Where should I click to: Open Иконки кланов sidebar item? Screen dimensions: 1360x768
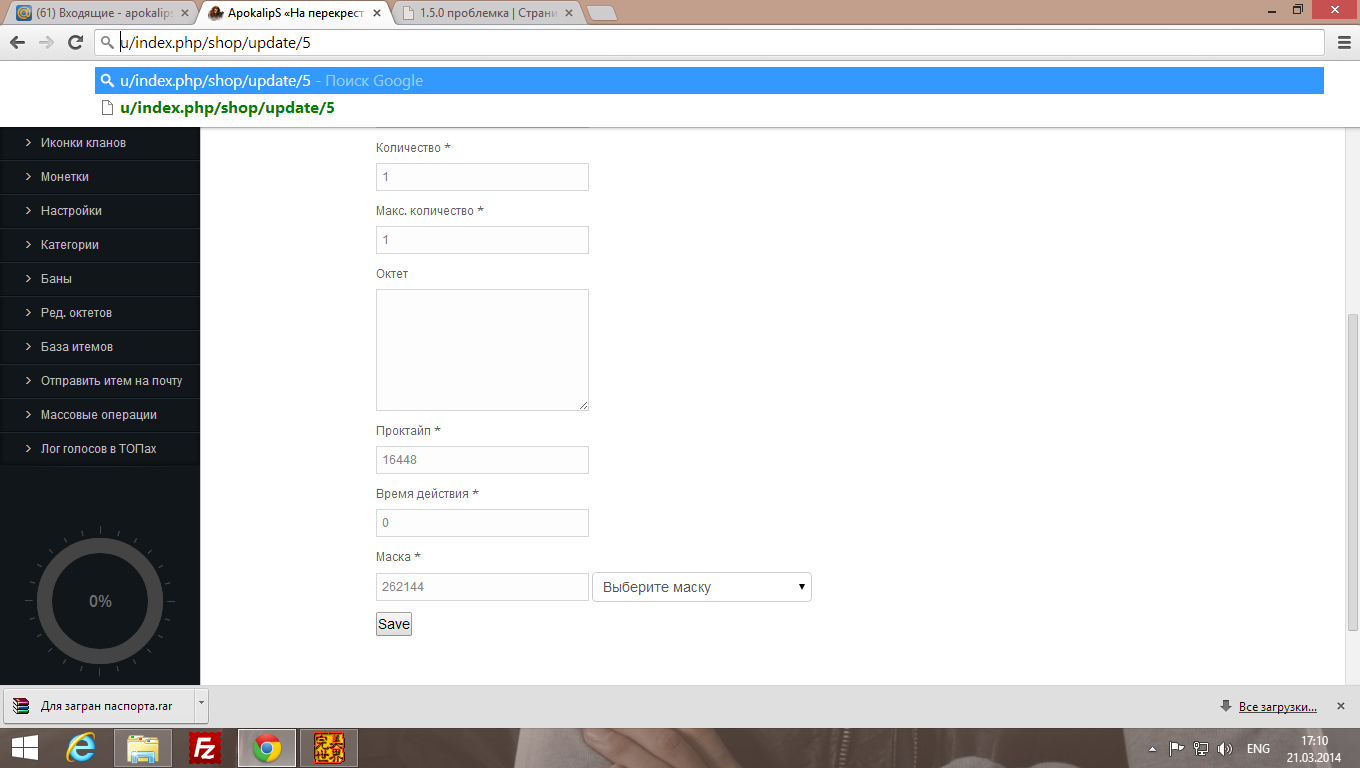click(x=100, y=143)
